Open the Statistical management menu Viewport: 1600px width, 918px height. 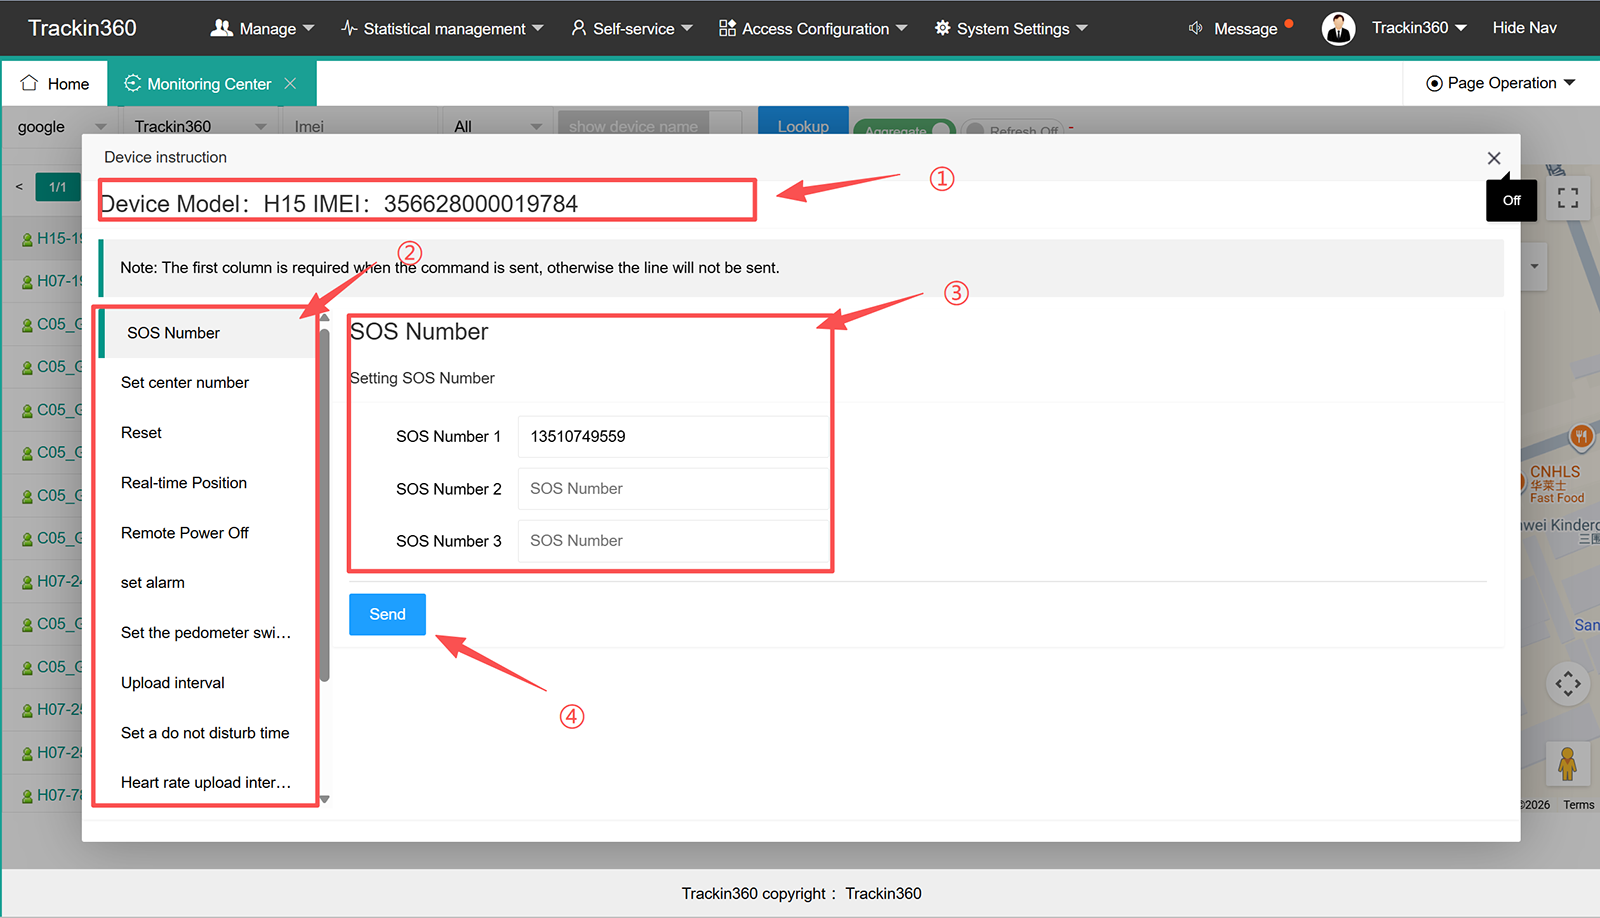coord(442,28)
